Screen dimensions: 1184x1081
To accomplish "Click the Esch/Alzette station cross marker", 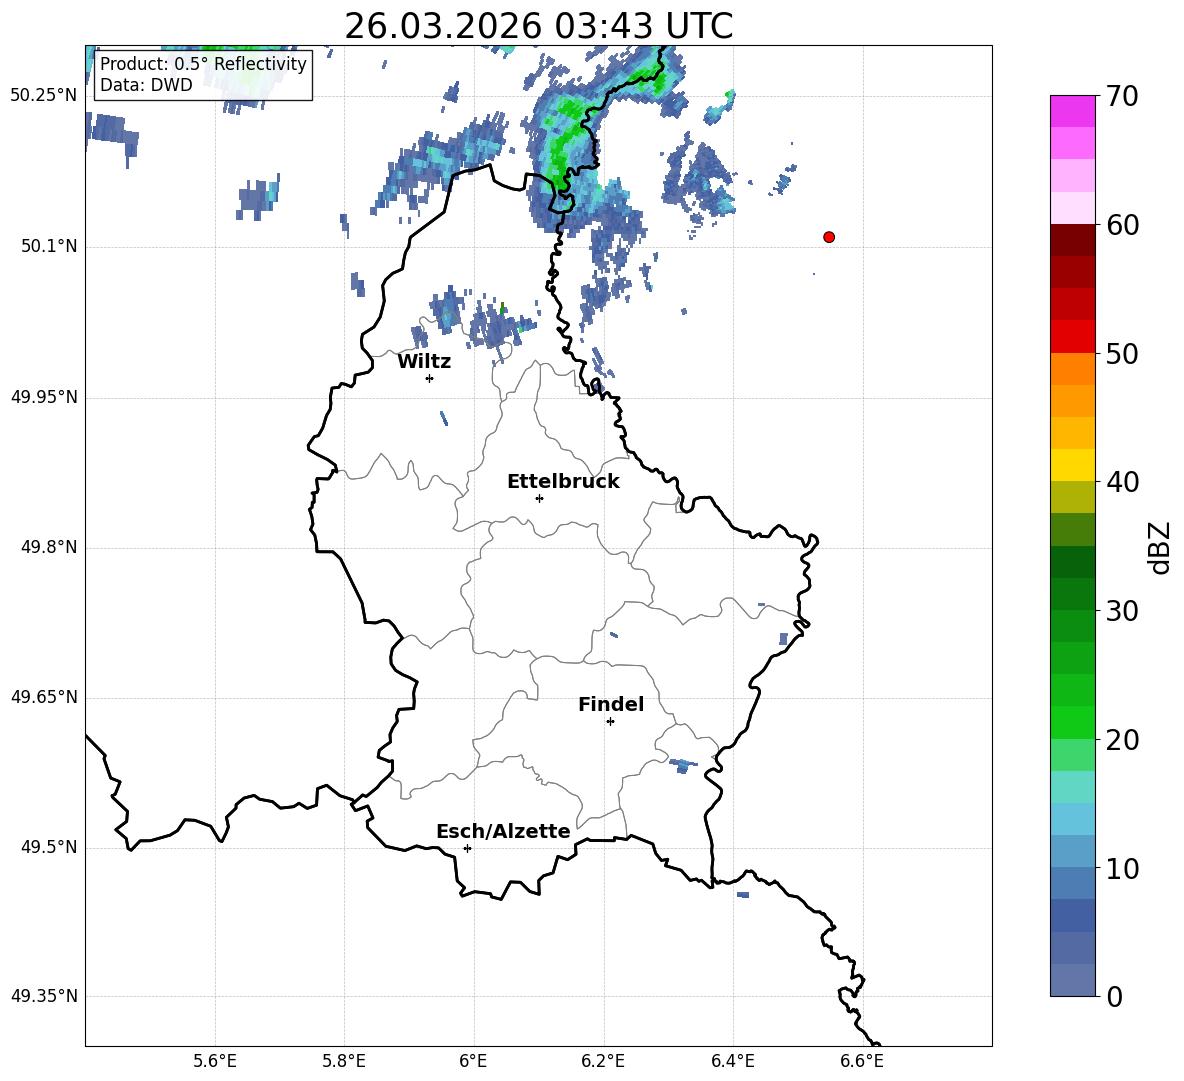I will [x=467, y=848].
